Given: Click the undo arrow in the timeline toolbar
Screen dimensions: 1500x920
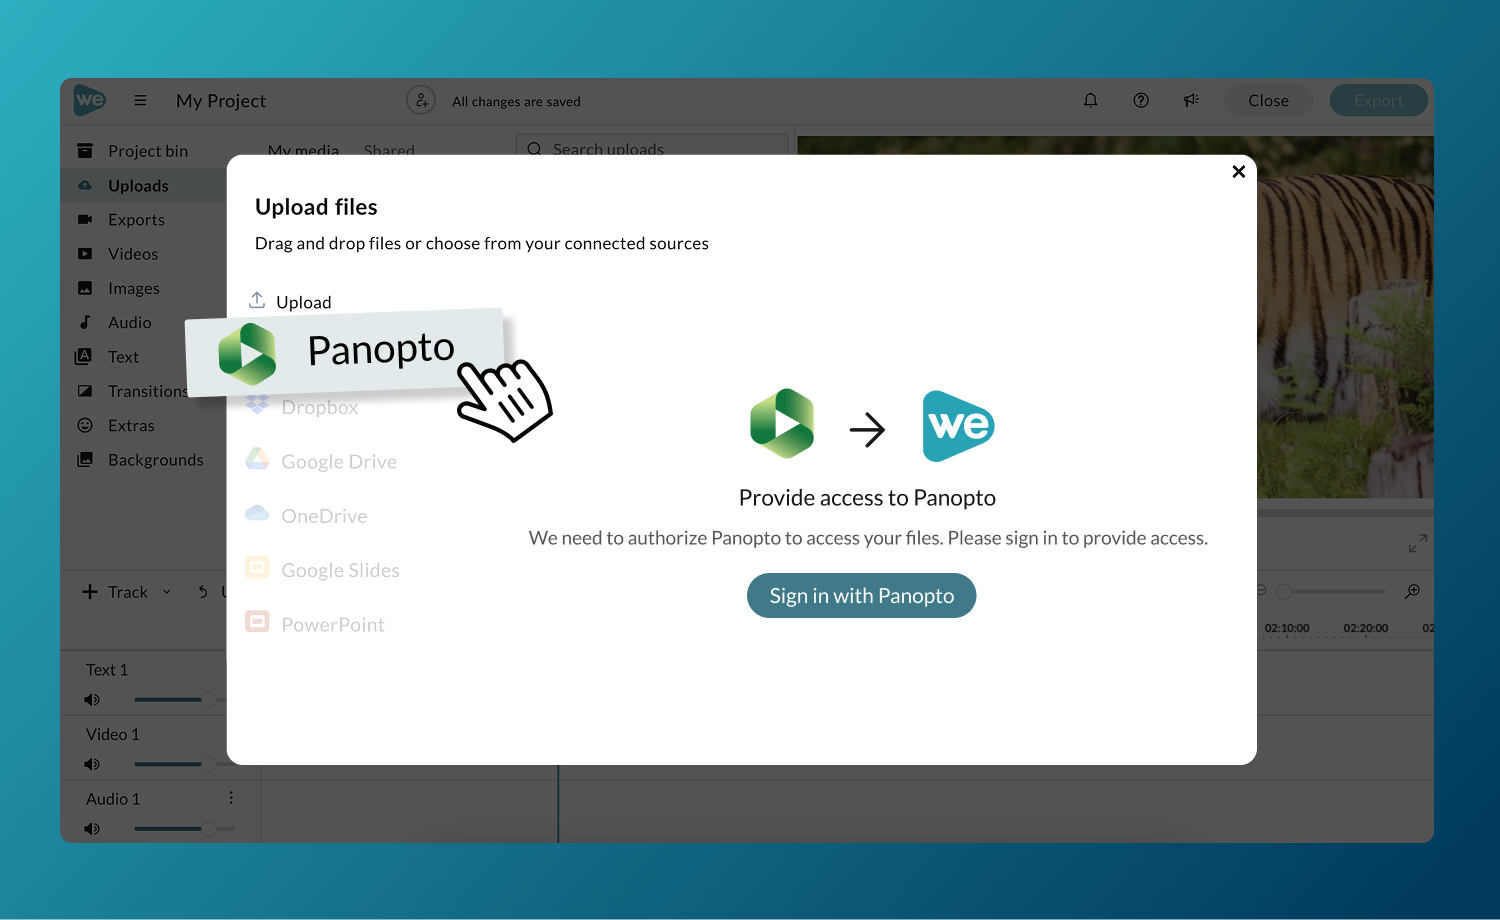Looking at the screenshot, I should (203, 592).
